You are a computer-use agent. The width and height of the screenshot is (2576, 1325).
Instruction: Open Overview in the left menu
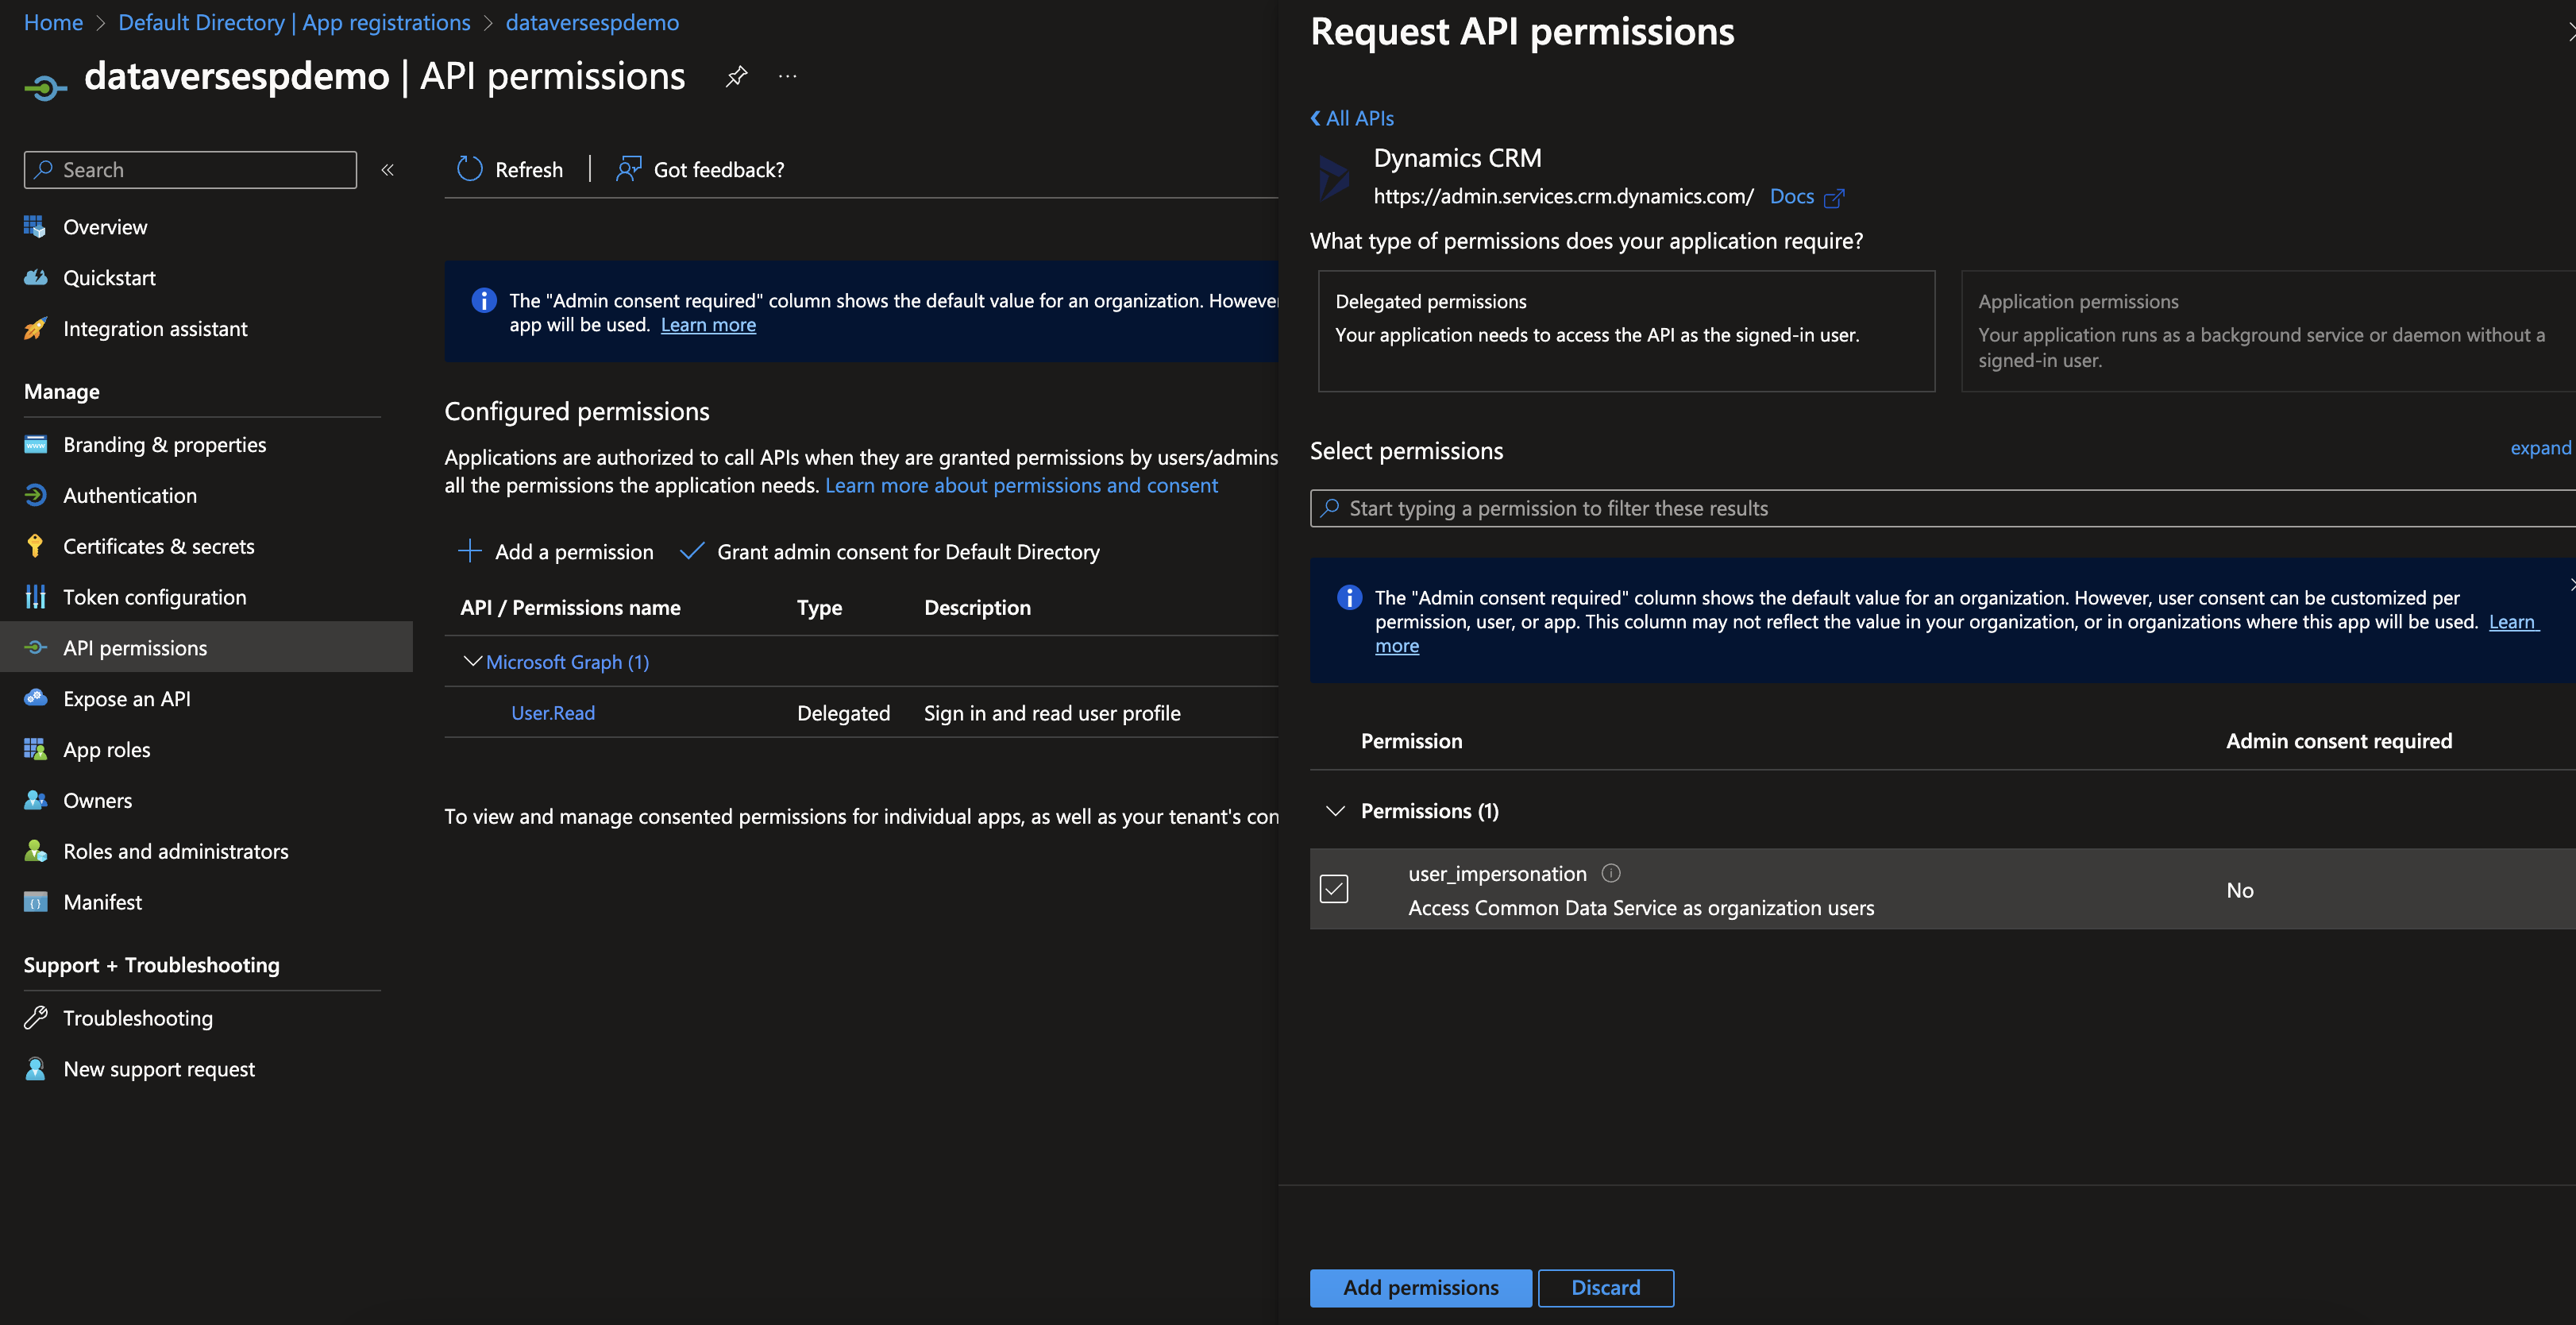[105, 227]
